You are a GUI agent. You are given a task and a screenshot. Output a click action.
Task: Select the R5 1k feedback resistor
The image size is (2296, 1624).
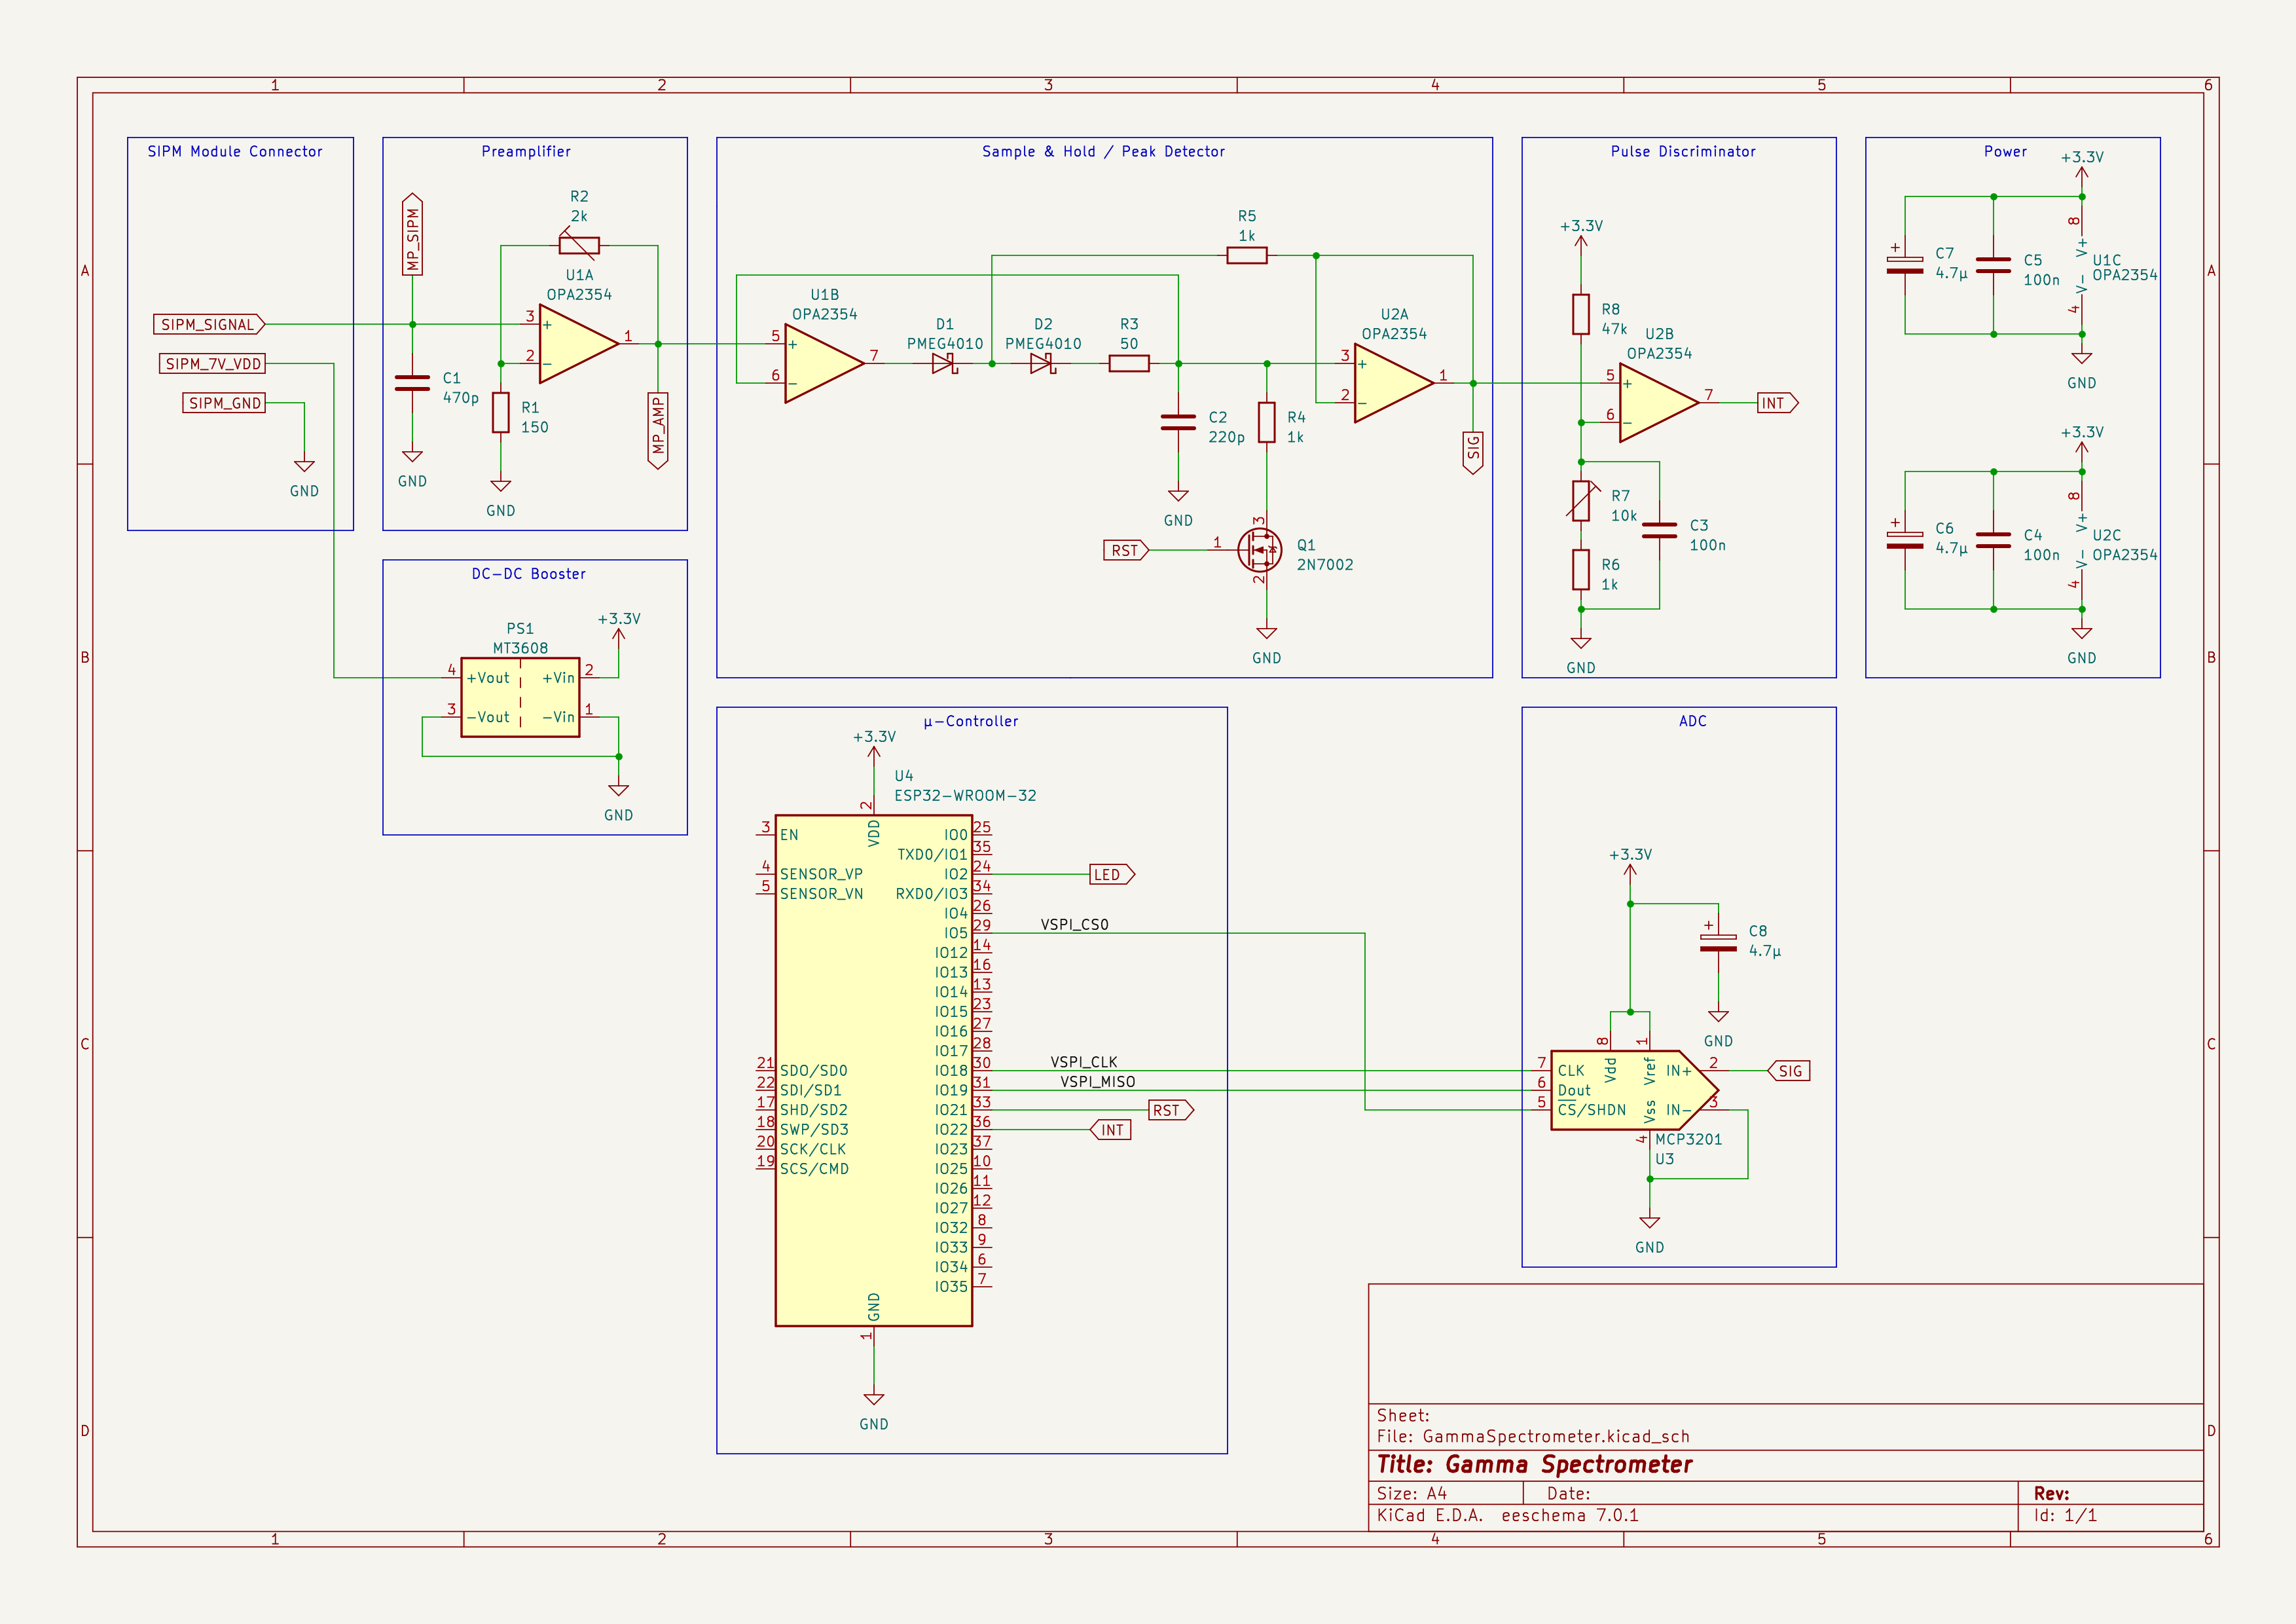click(1247, 256)
